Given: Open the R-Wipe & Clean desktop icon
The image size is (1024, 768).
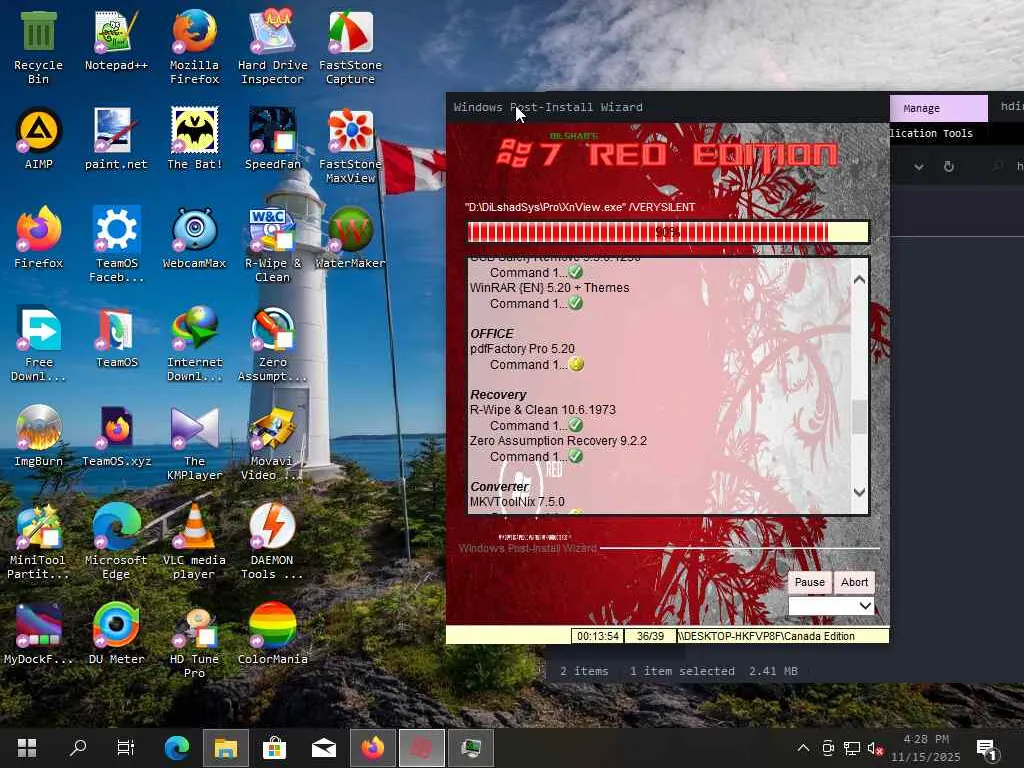Looking at the screenshot, I should pyautogui.click(x=272, y=245).
